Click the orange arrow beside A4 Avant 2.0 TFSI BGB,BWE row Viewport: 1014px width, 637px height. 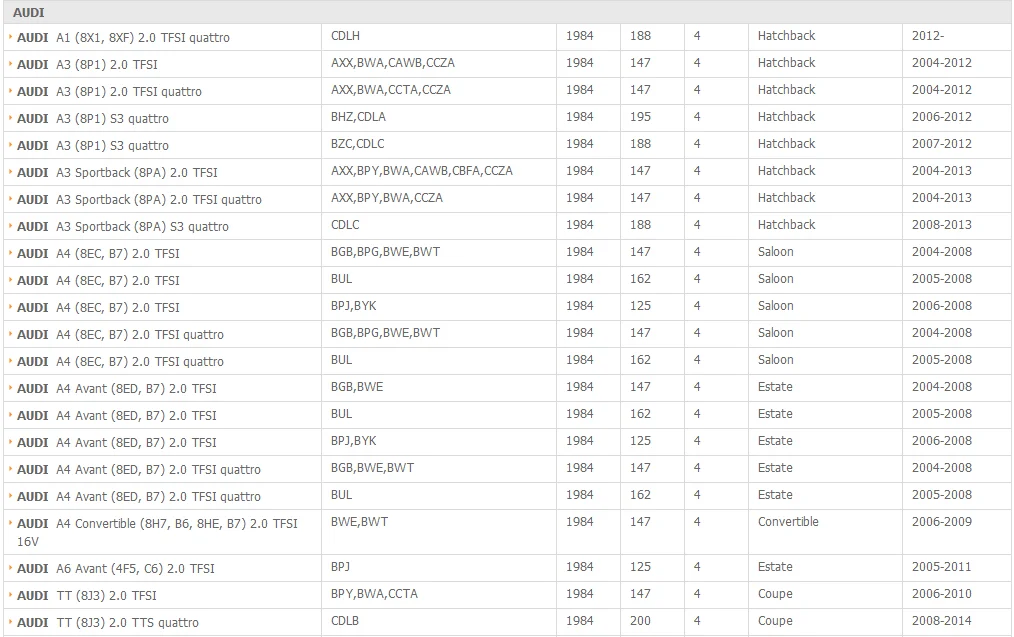click(x=10, y=388)
